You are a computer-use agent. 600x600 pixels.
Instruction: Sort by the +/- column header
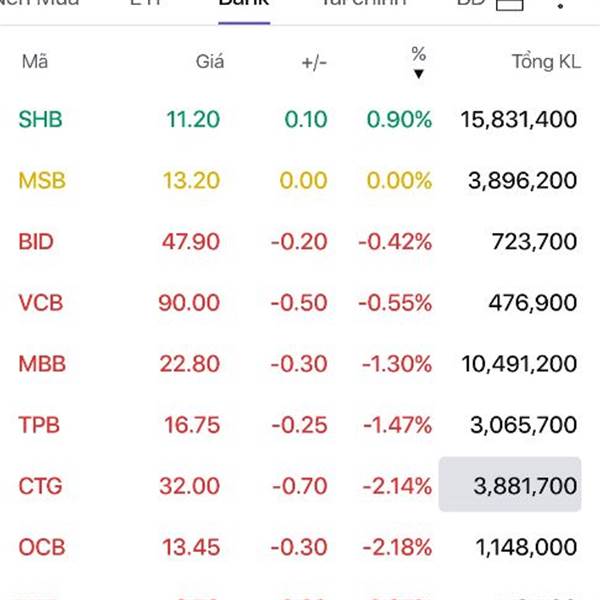pyautogui.click(x=314, y=63)
